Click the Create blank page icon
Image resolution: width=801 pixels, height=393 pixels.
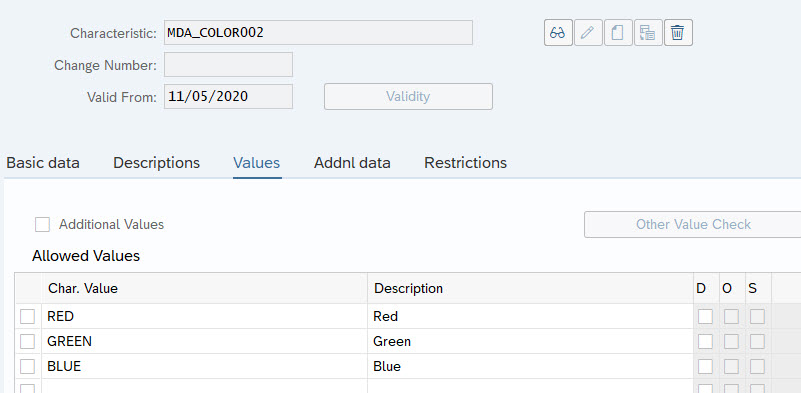(x=618, y=33)
